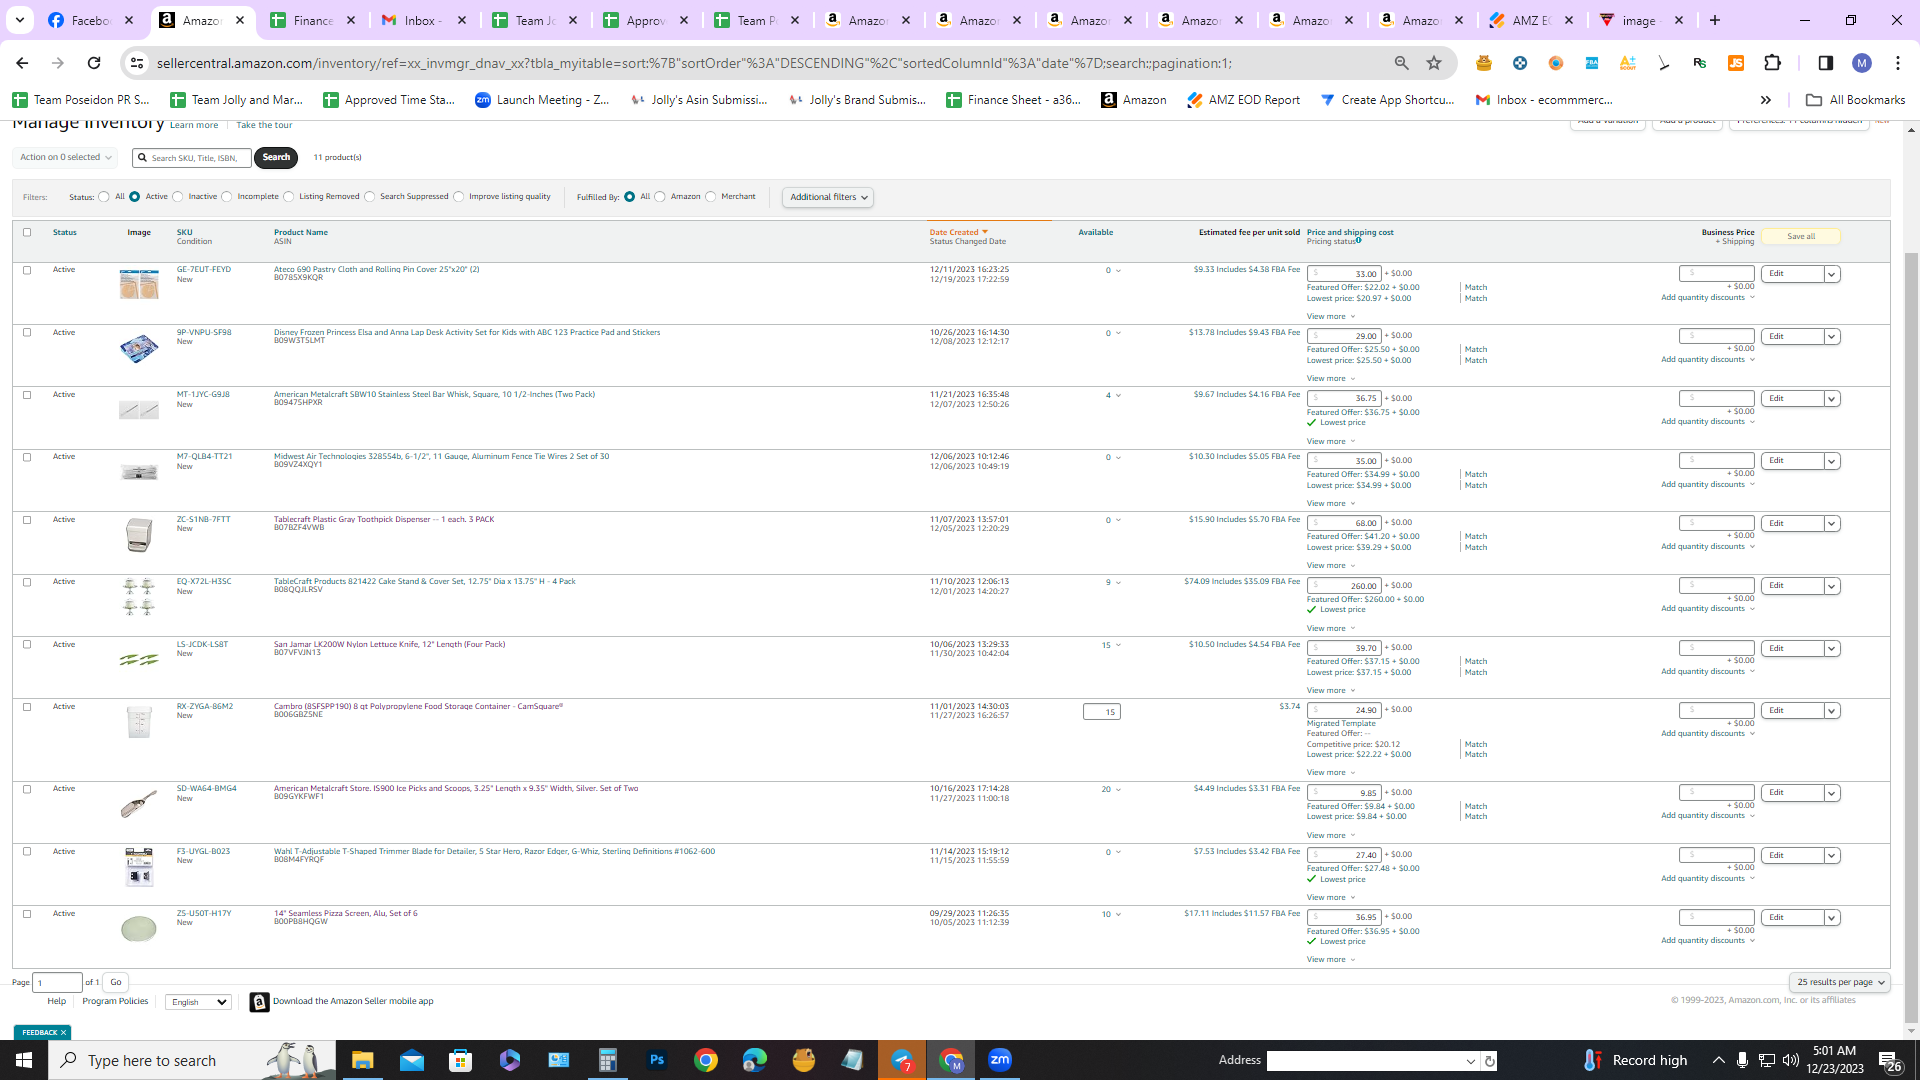Expand the Additional filters dropdown
Image resolution: width=1920 pixels, height=1080 pixels.
click(x=828, y=197)
